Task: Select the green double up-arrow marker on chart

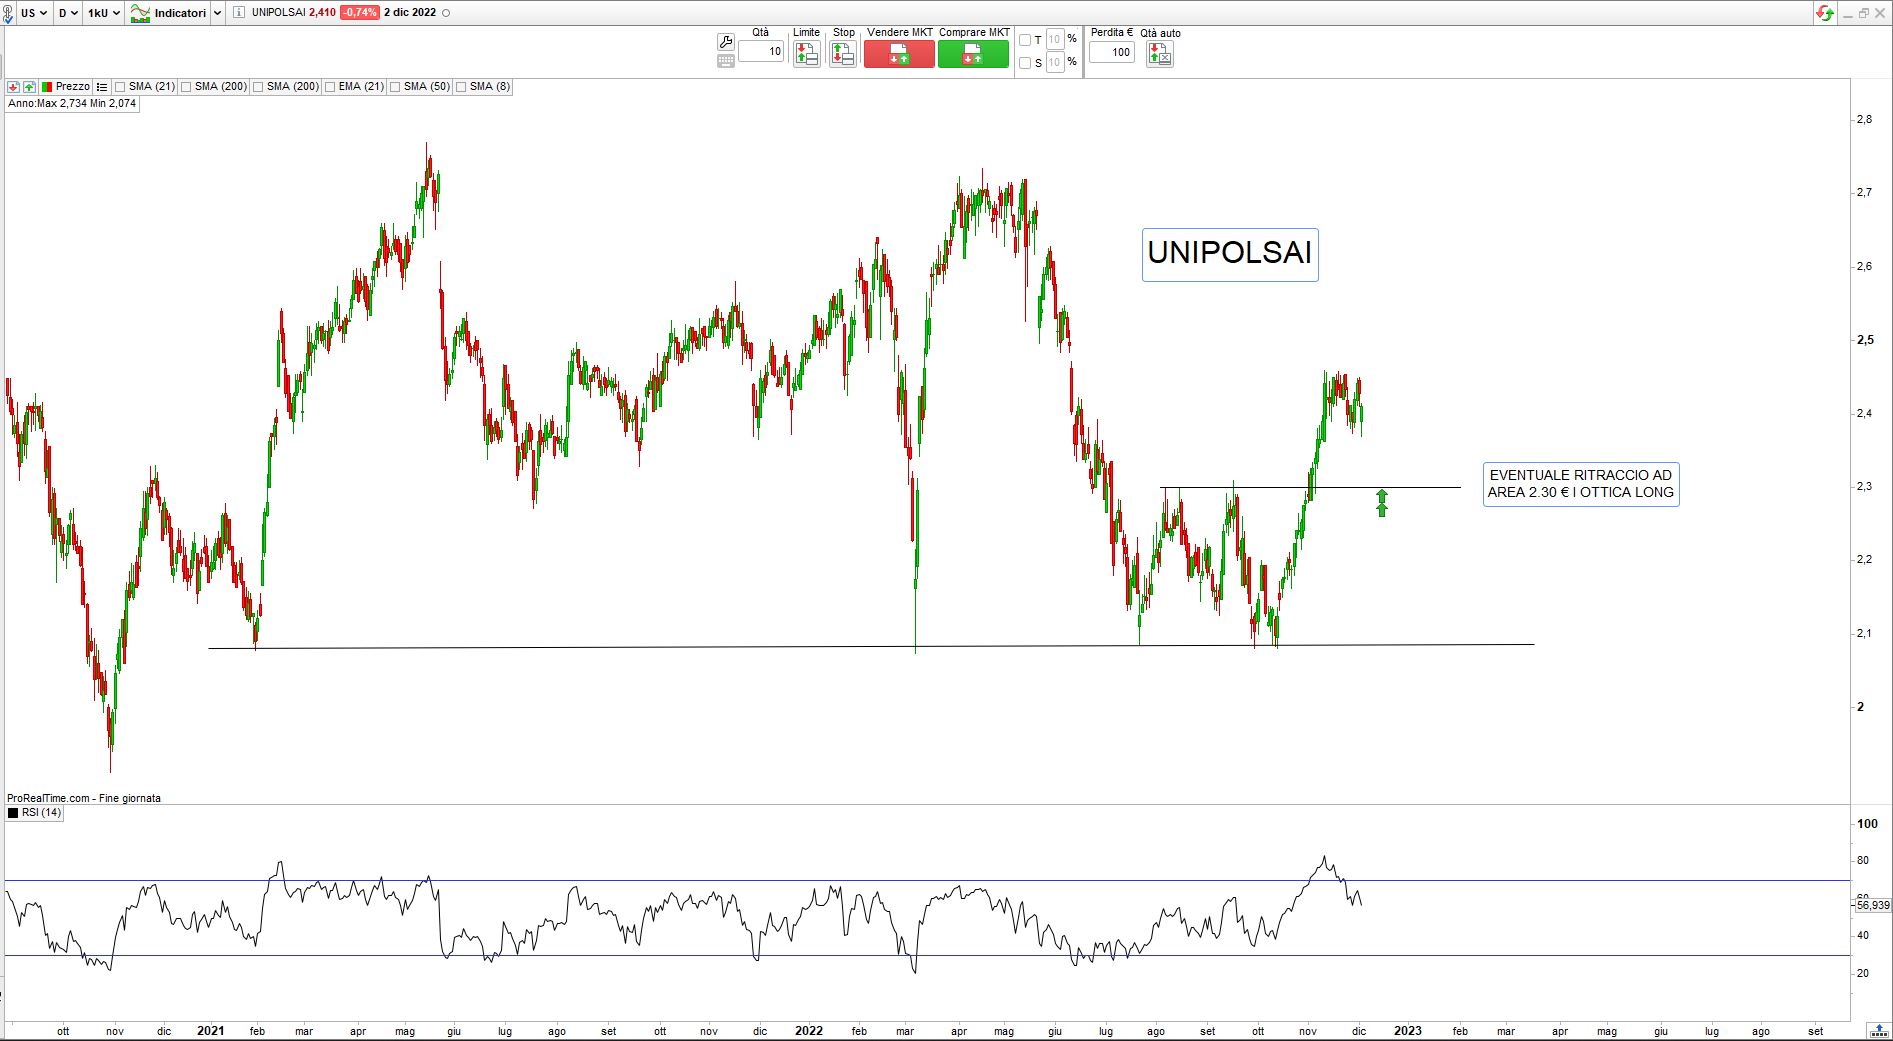Action: point(1382,503)
